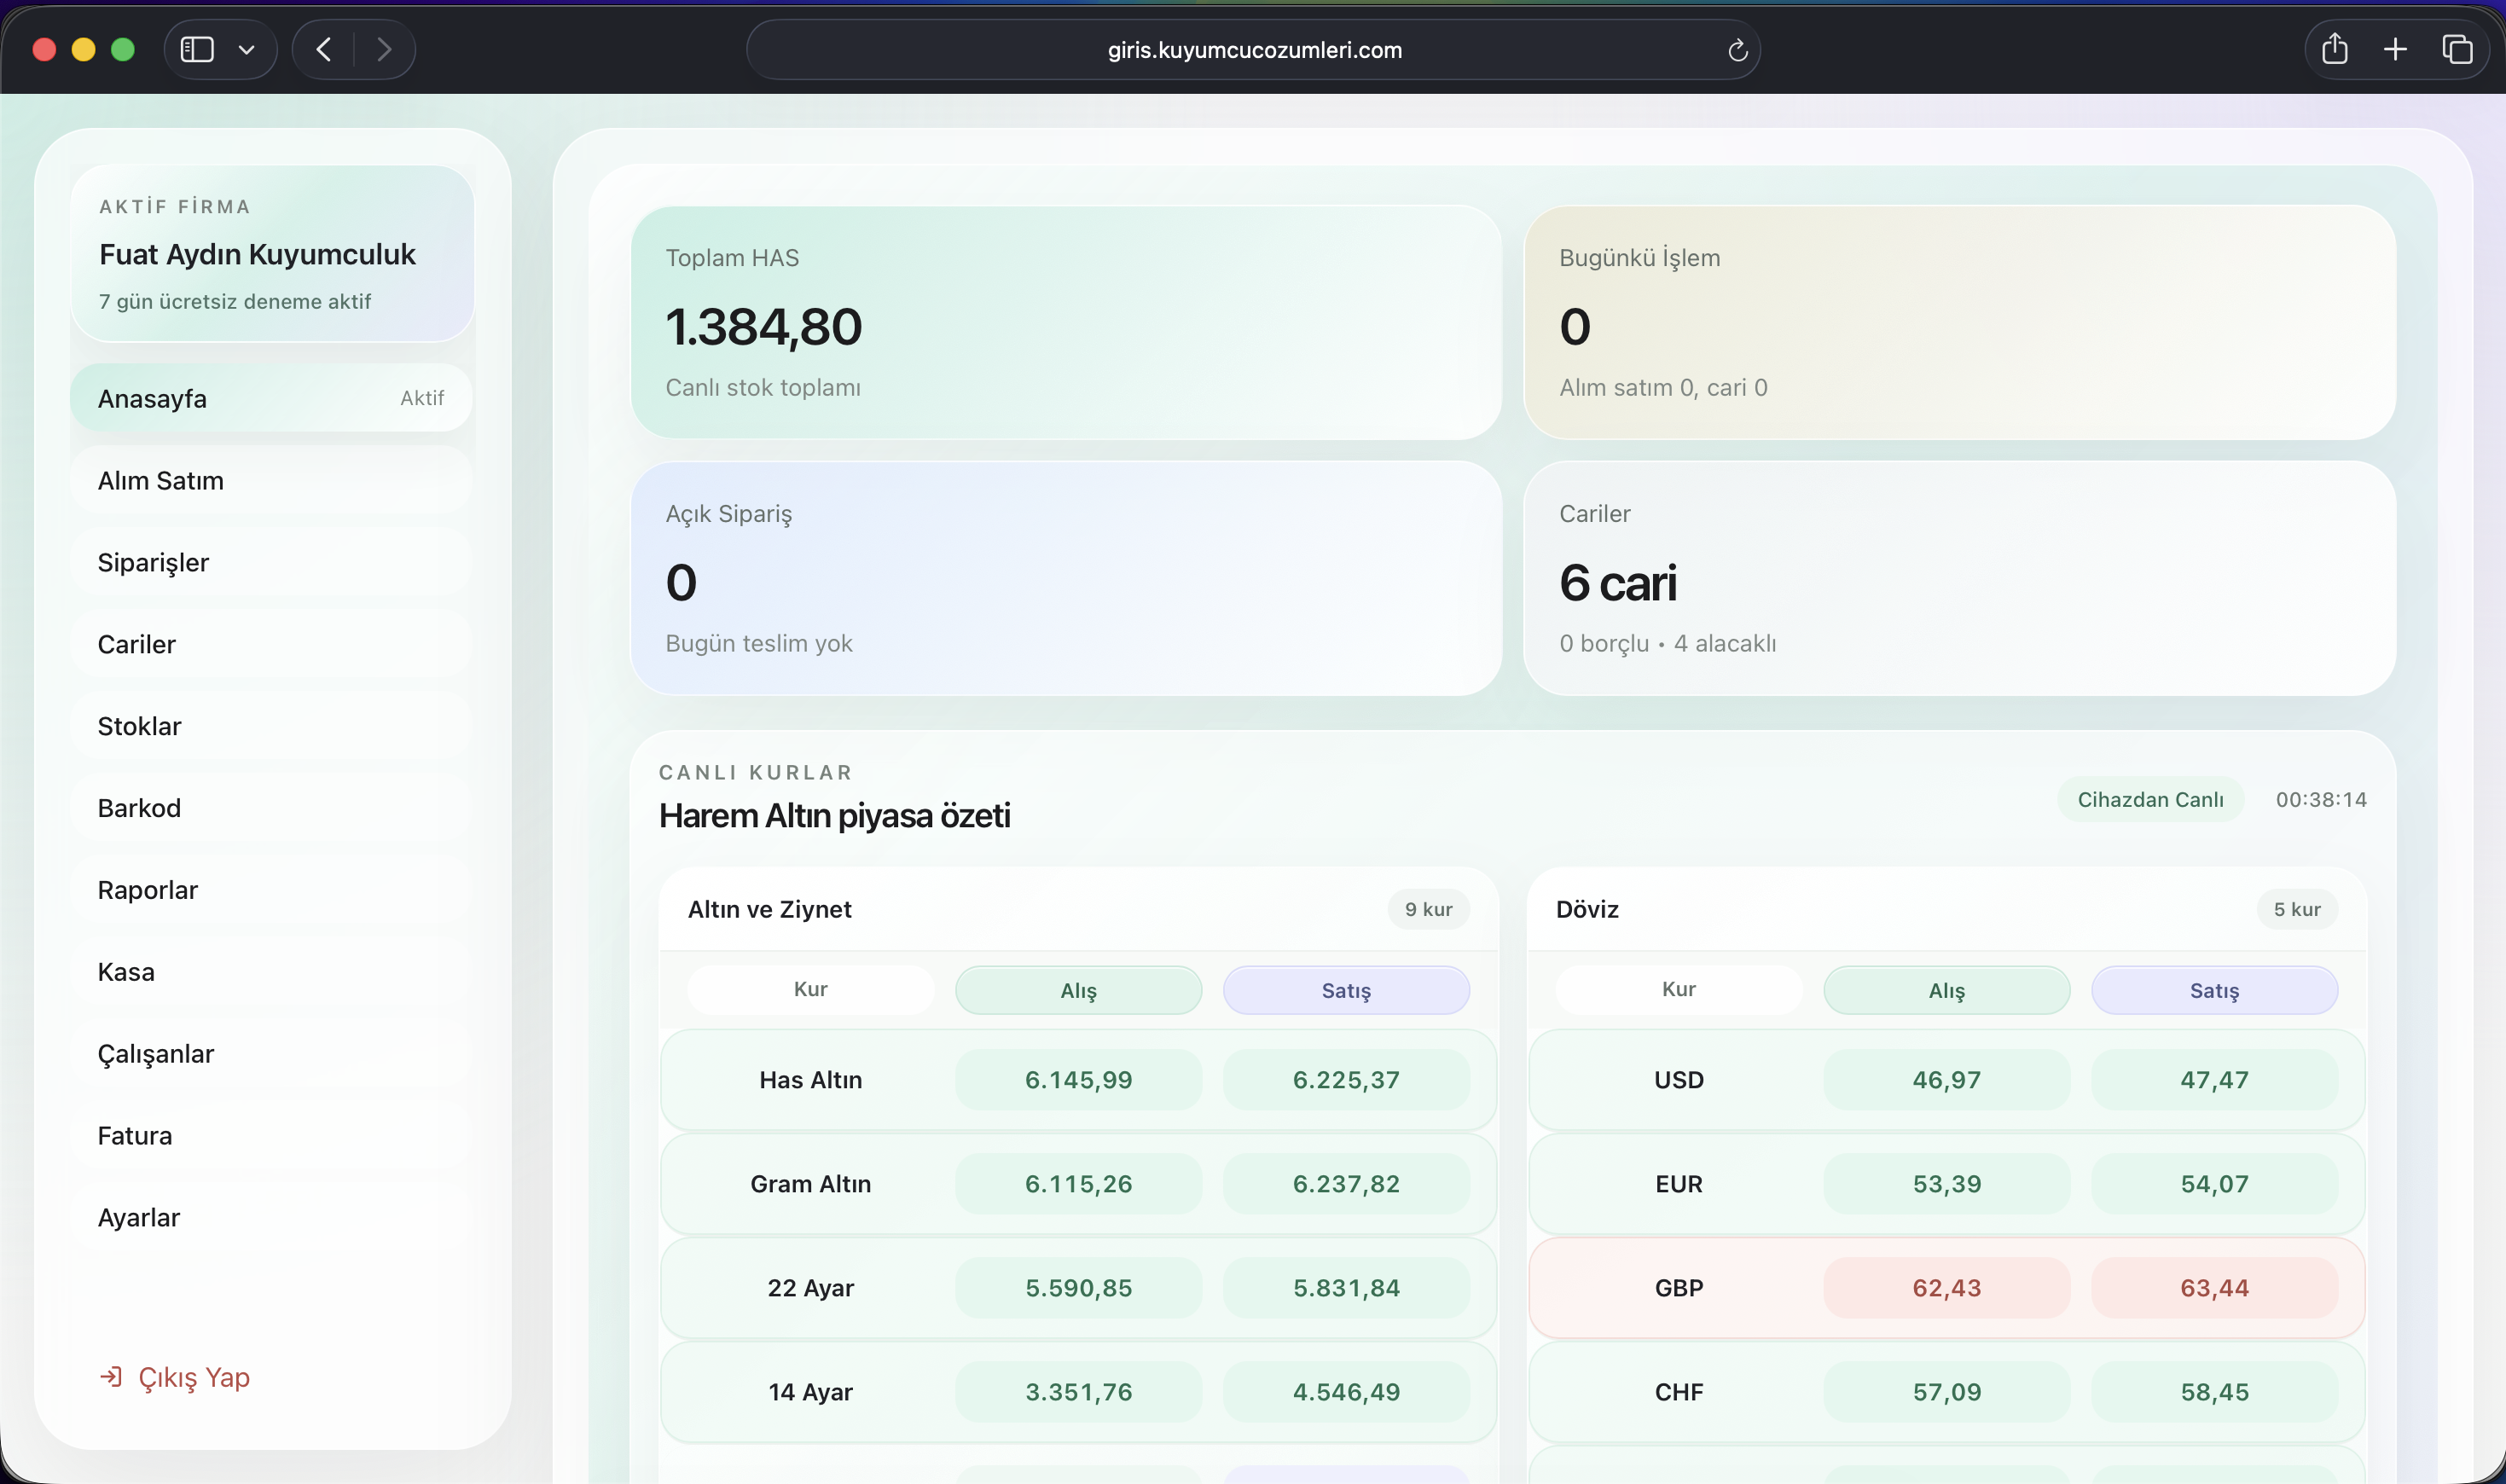Select the Has Altın row label

(x=810, y=1080)
